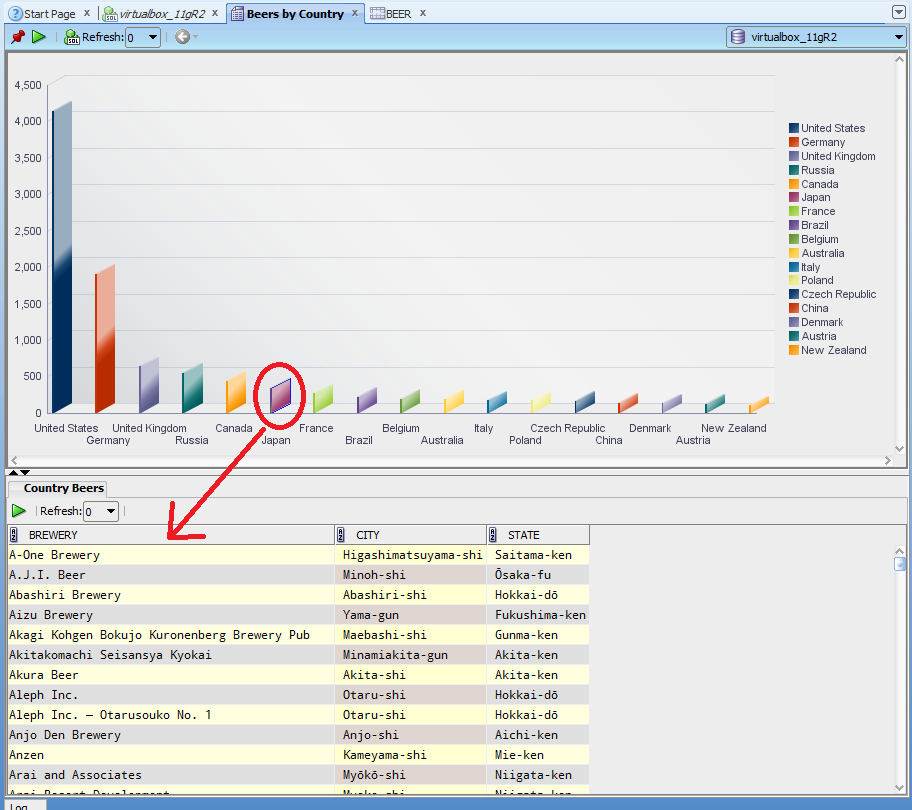Open the document tab list dropdown
912x810 pixels.
coord(898,12)
